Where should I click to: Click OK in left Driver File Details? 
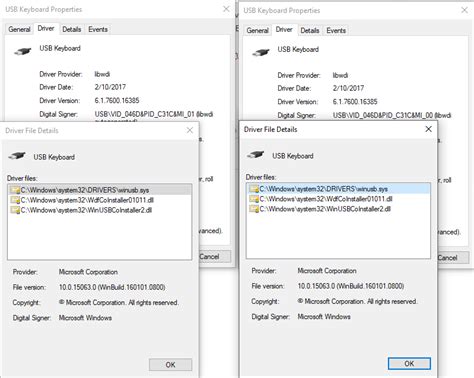point(170,365)
